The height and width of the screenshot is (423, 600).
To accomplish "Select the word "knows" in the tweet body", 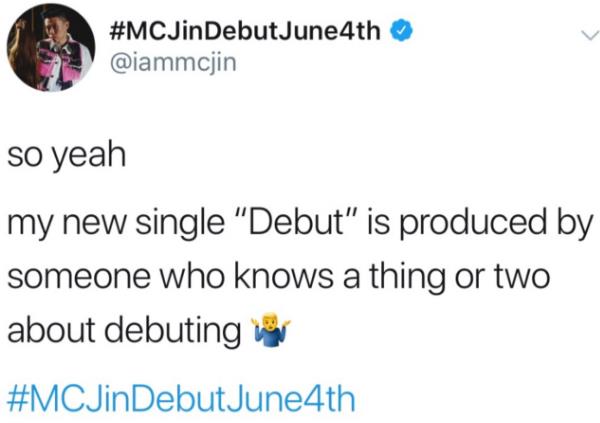I will coord(284,276).
